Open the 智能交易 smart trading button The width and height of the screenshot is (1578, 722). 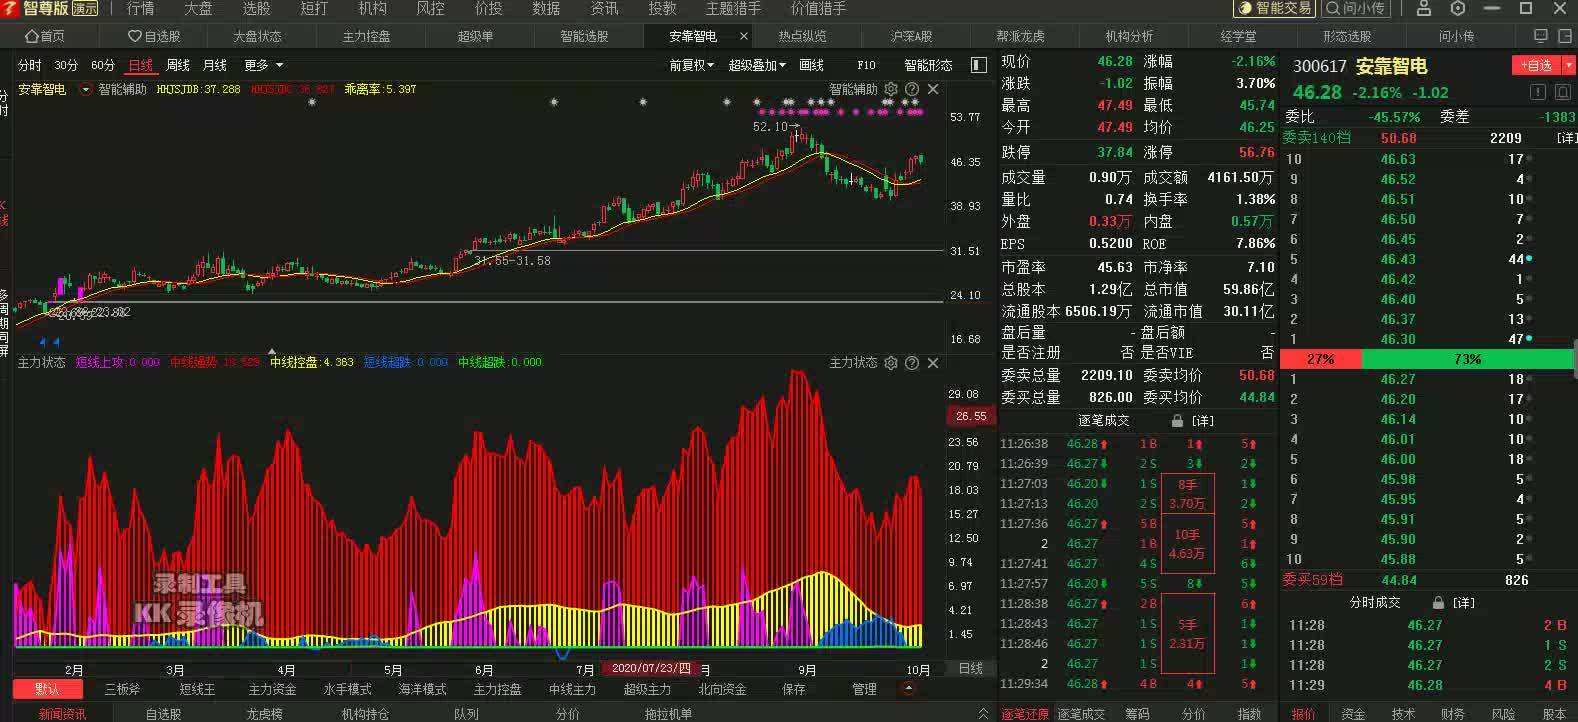(1274, 8)
